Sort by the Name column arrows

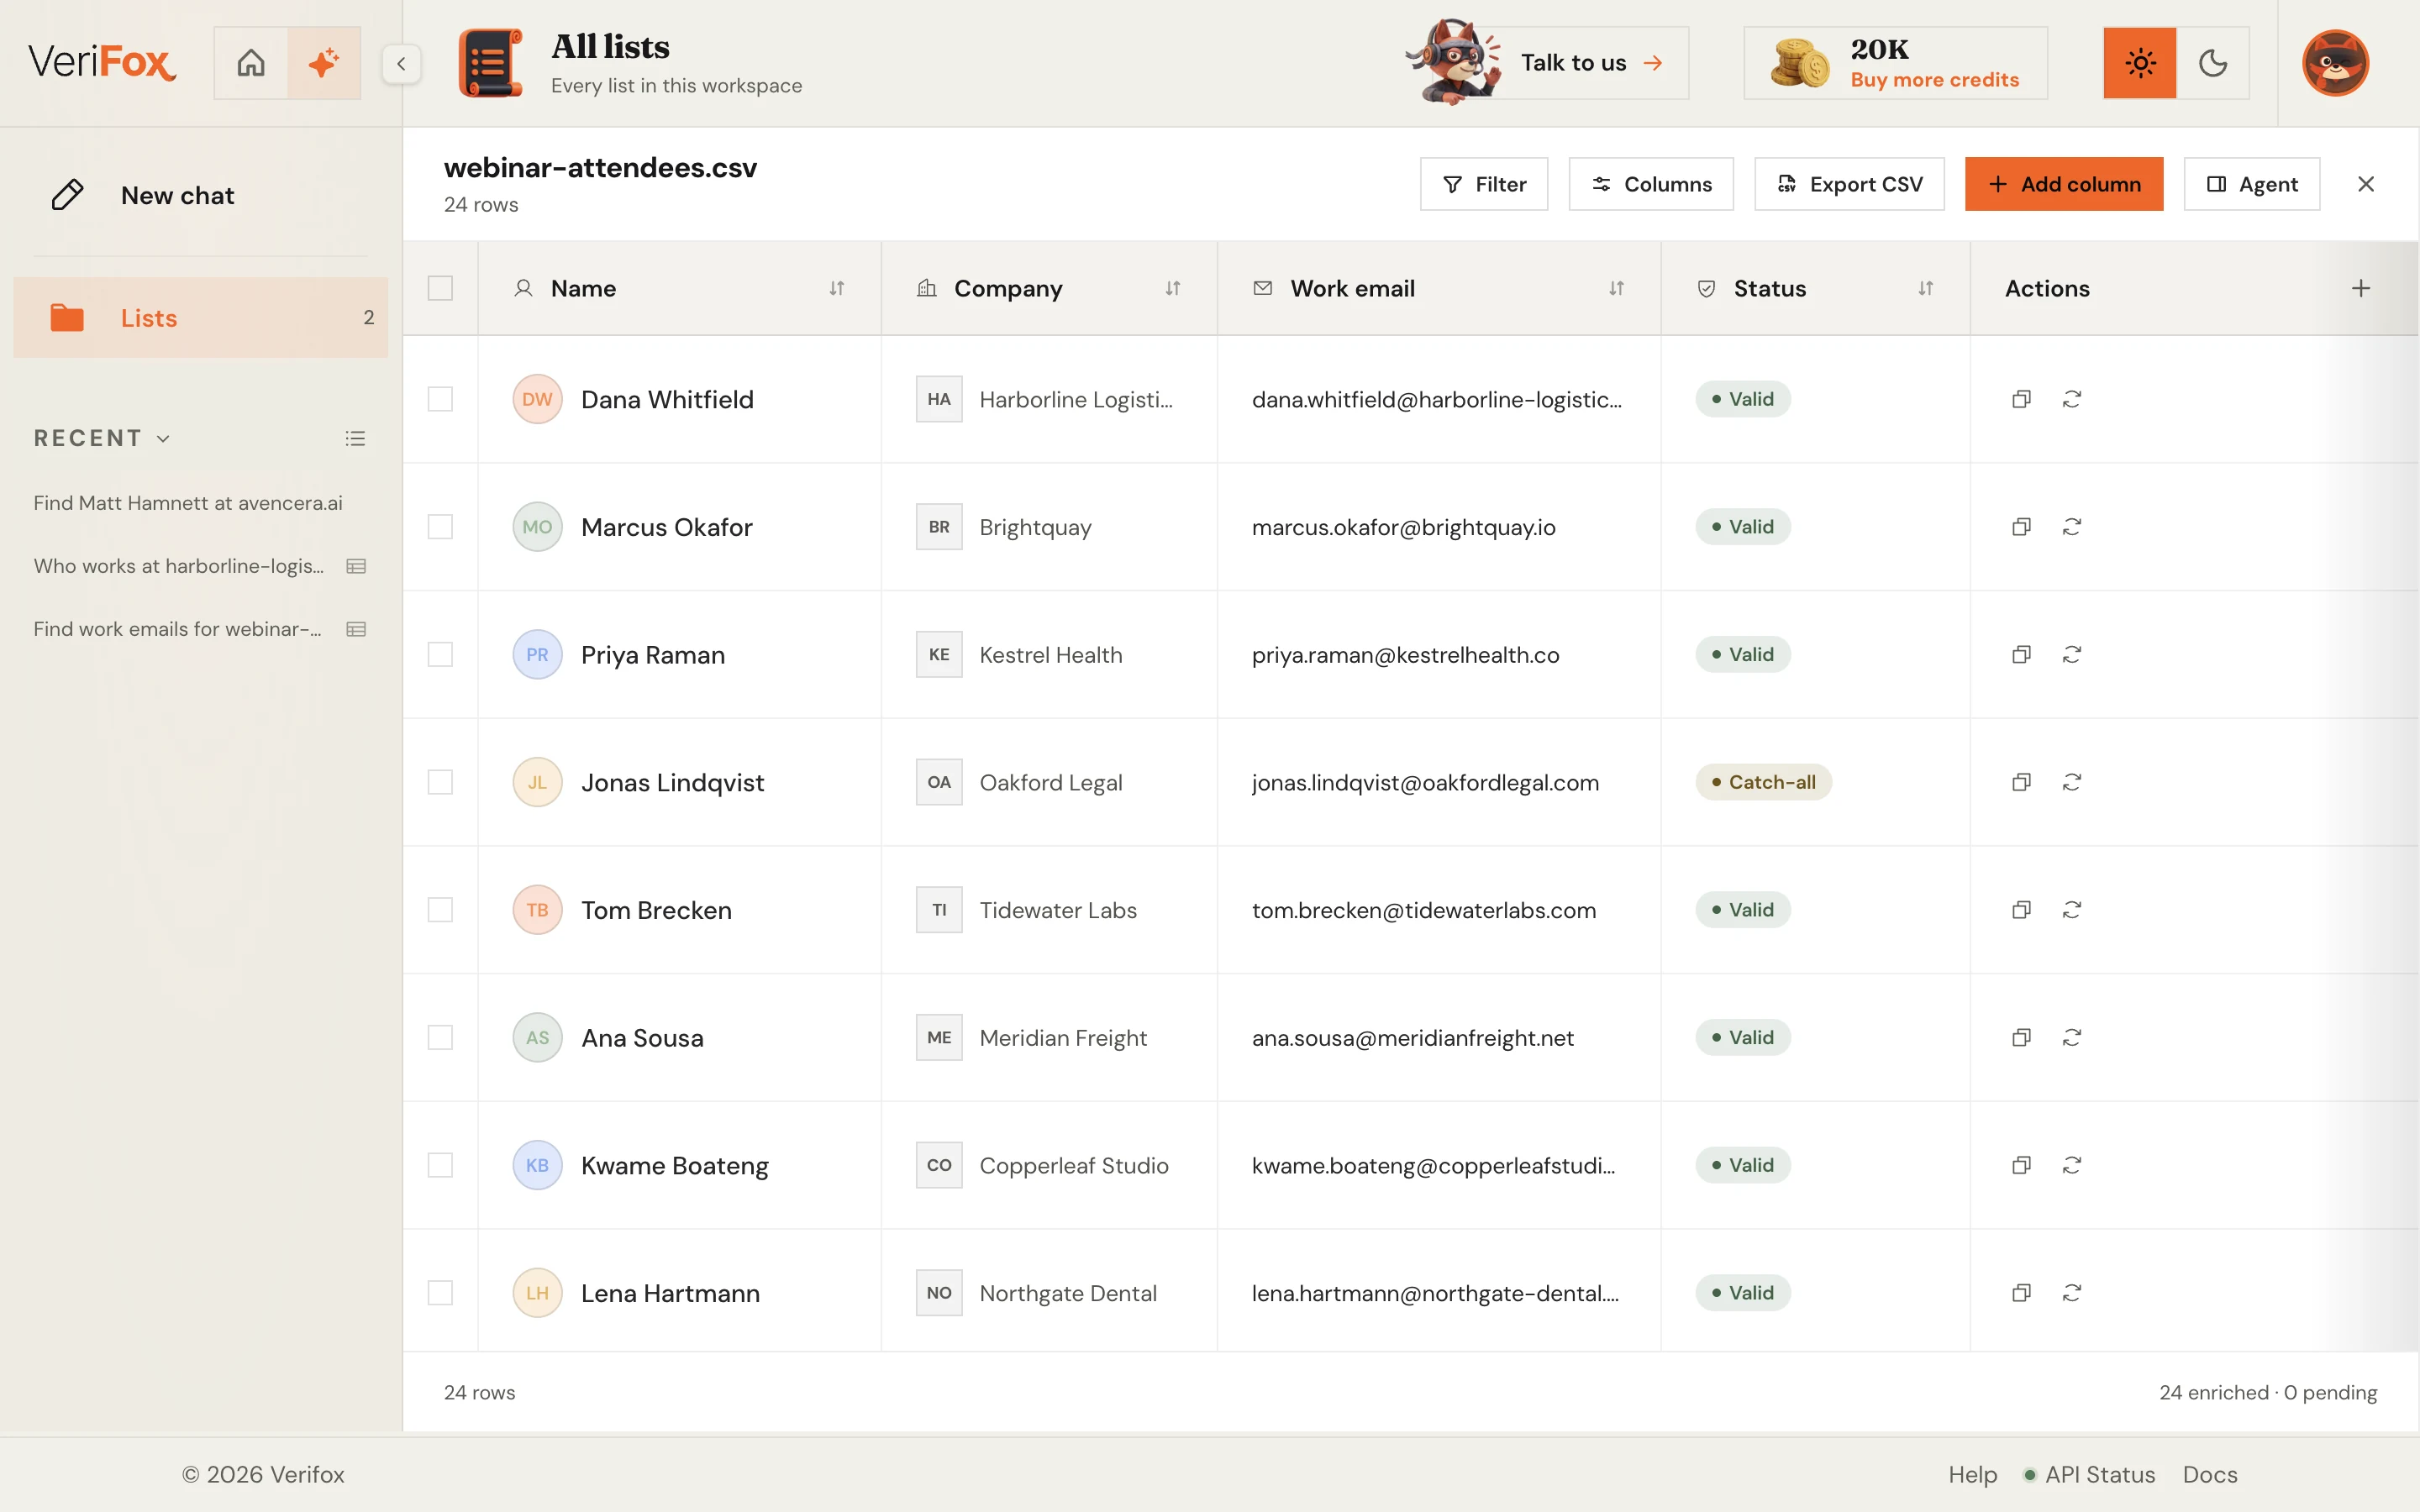[837, 288]
